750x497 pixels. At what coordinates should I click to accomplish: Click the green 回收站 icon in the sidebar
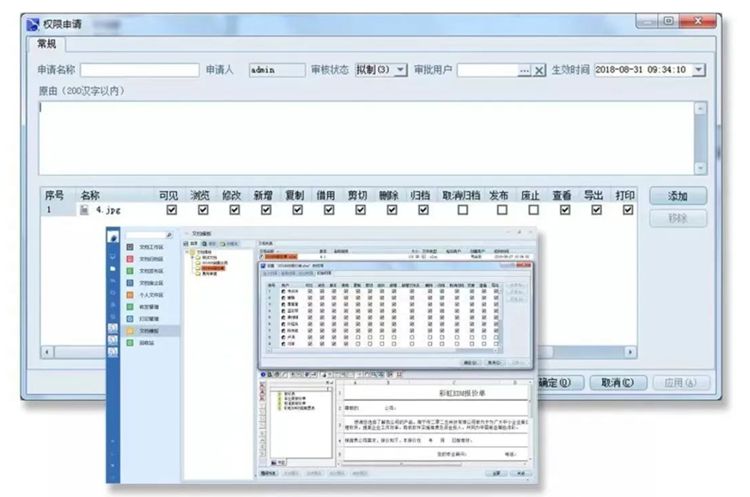[130, 342]
